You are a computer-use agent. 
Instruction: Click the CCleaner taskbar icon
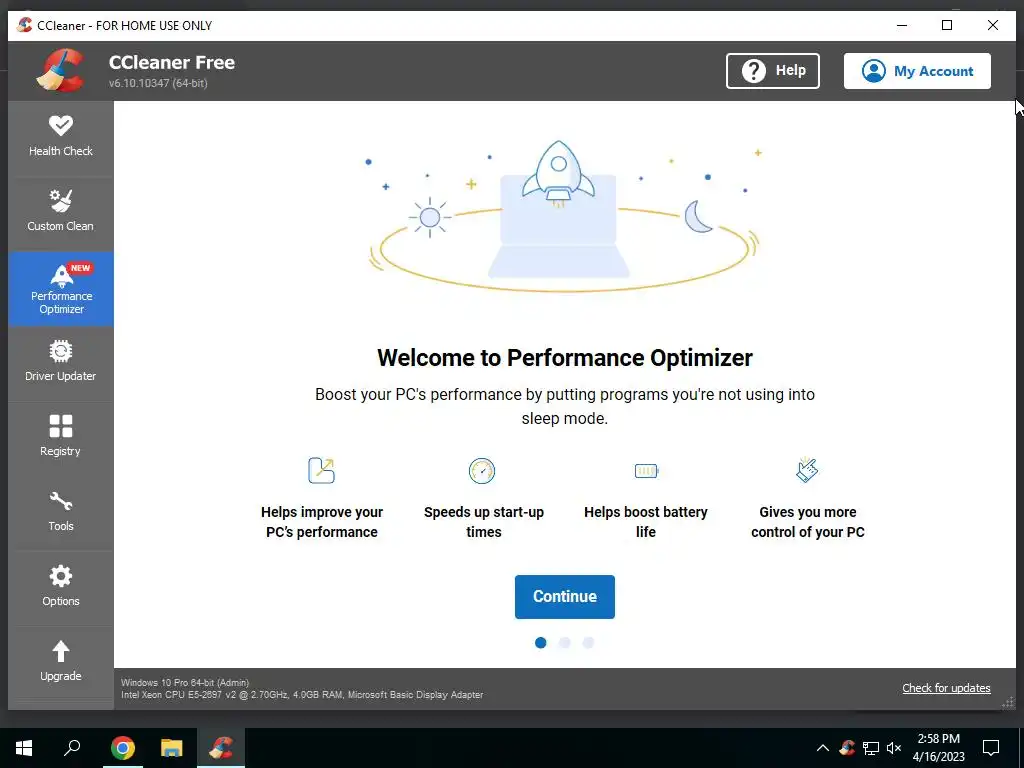221,748
